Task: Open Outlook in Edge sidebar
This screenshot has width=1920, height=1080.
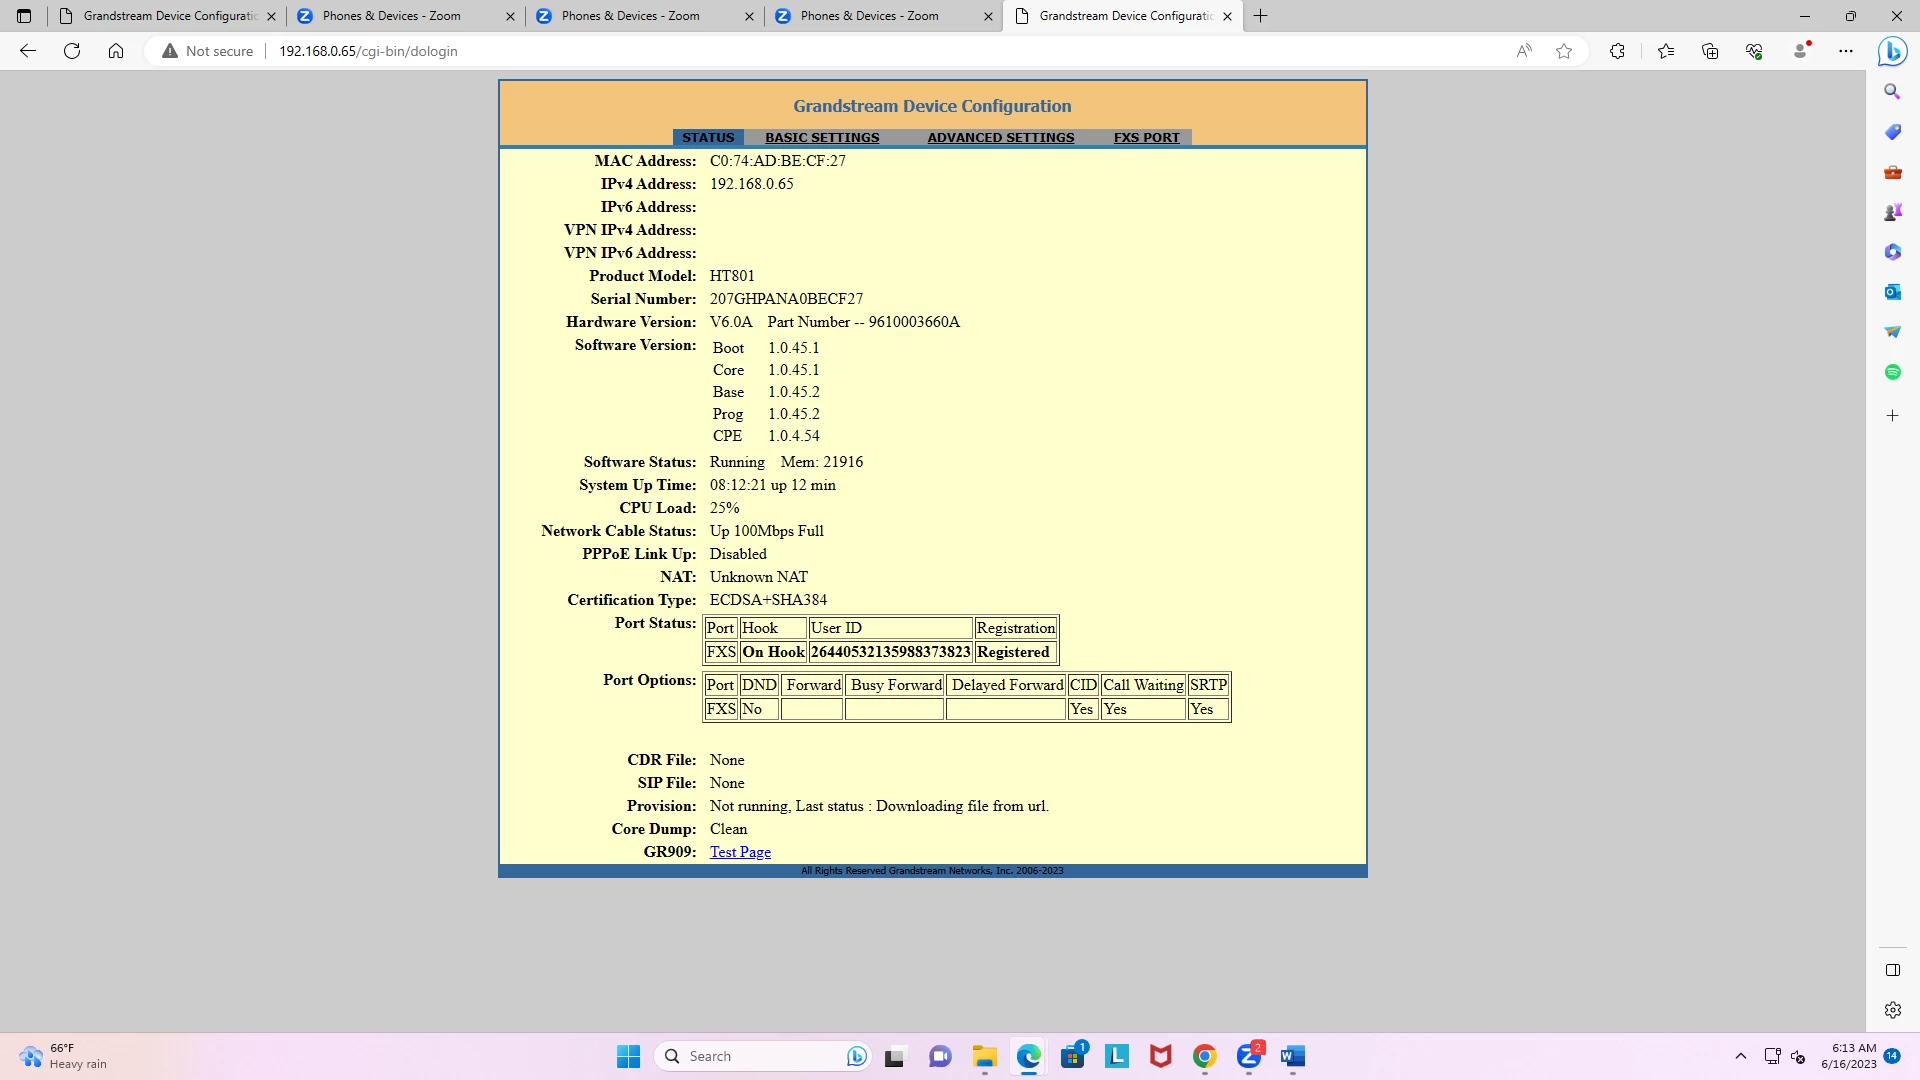Action: point(1892,292)
